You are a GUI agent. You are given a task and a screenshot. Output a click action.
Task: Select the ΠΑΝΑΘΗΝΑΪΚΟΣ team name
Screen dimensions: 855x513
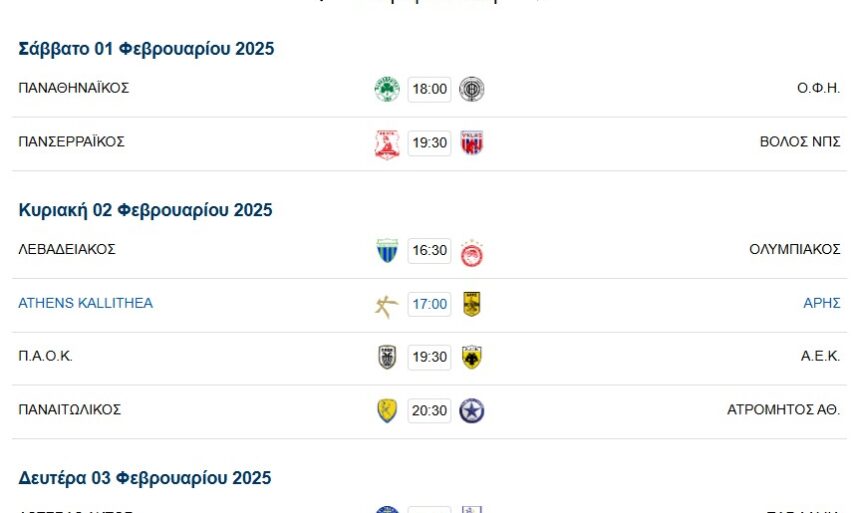(74, 88)
